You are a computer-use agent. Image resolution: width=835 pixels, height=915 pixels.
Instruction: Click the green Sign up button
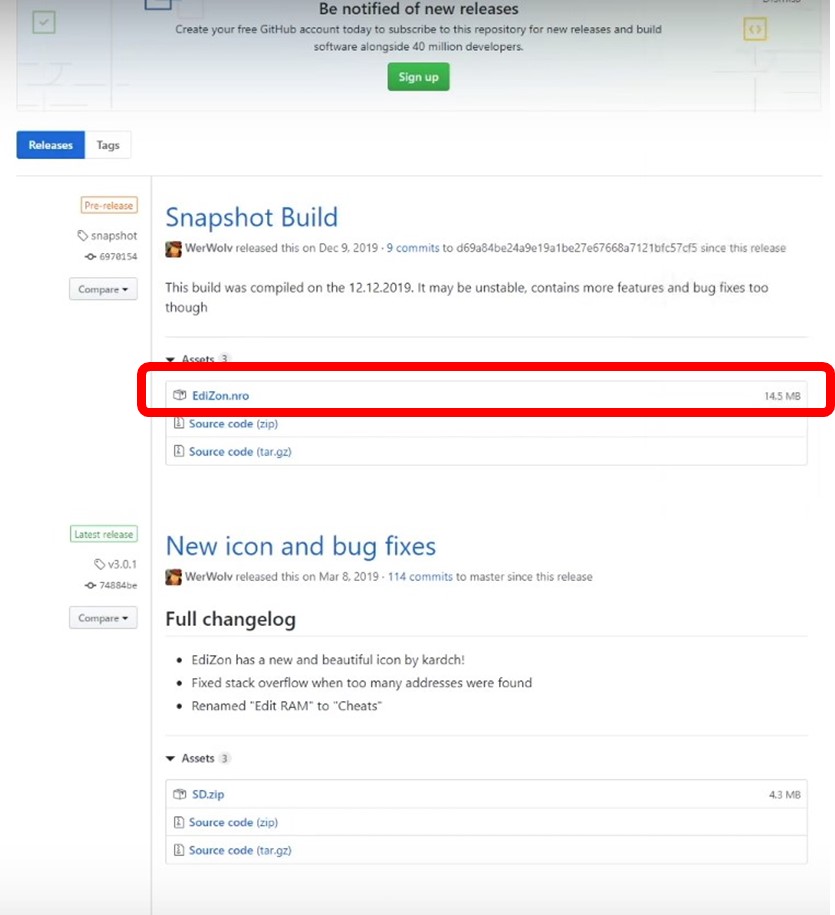(418, 77)
